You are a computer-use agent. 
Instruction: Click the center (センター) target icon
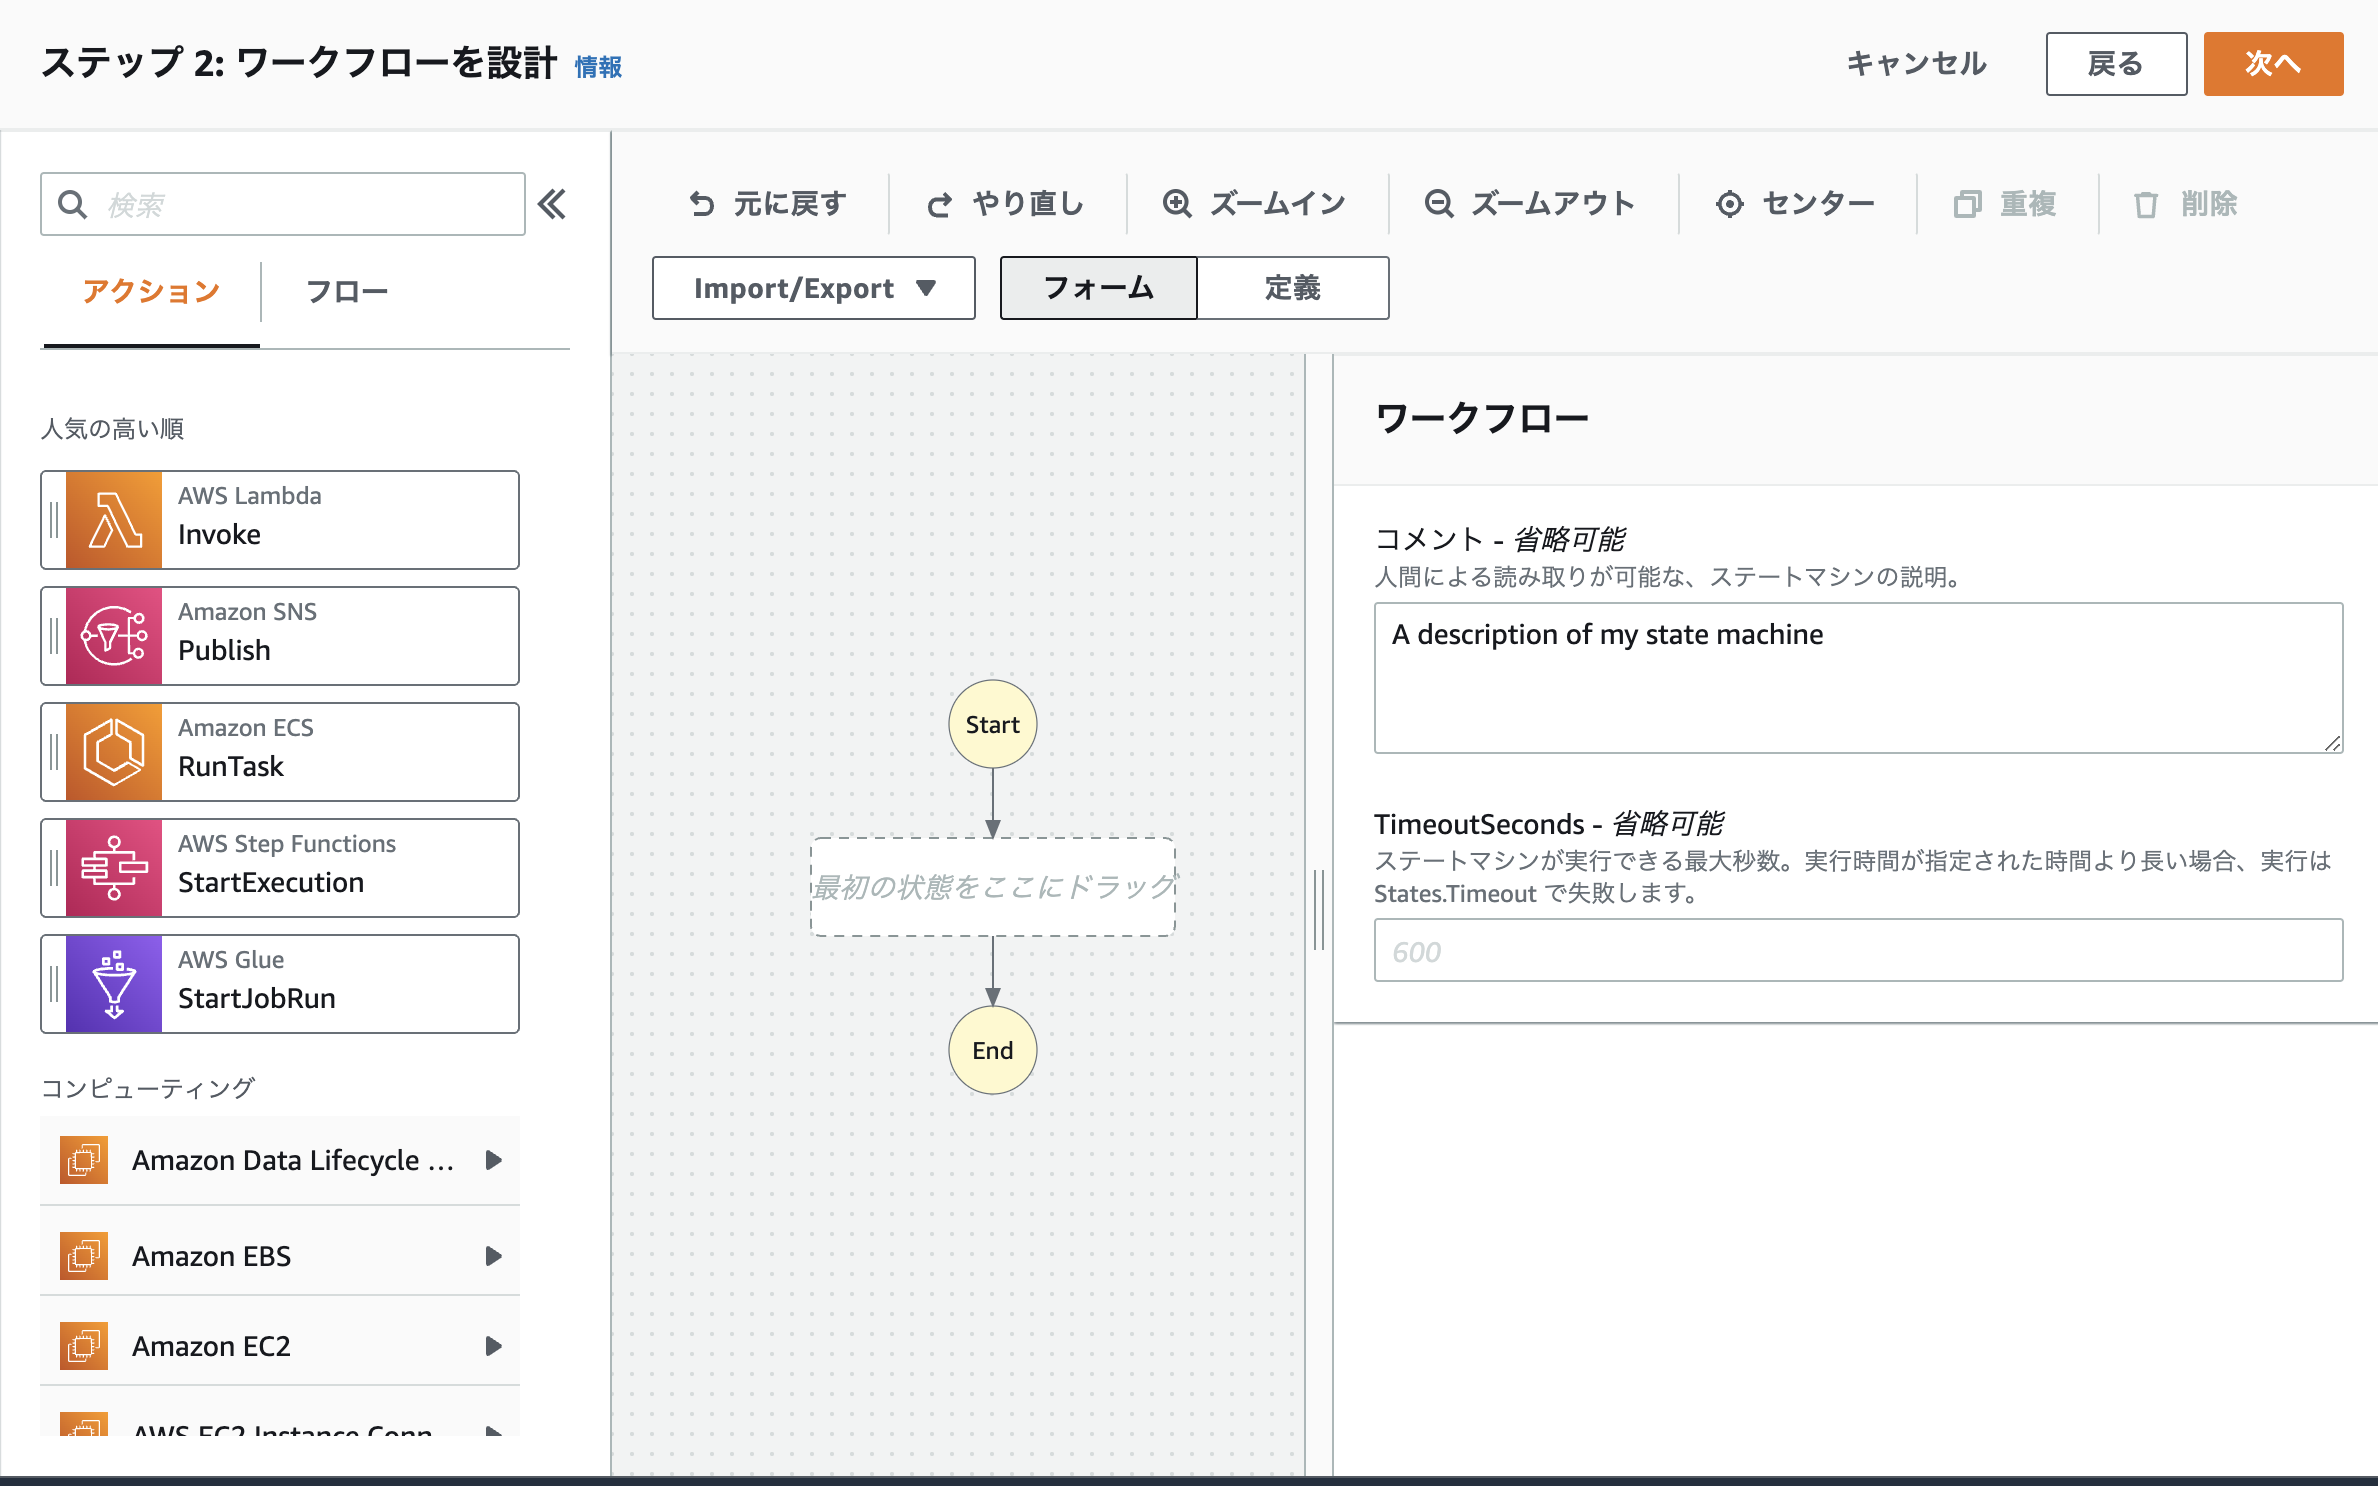[1730, 204]
